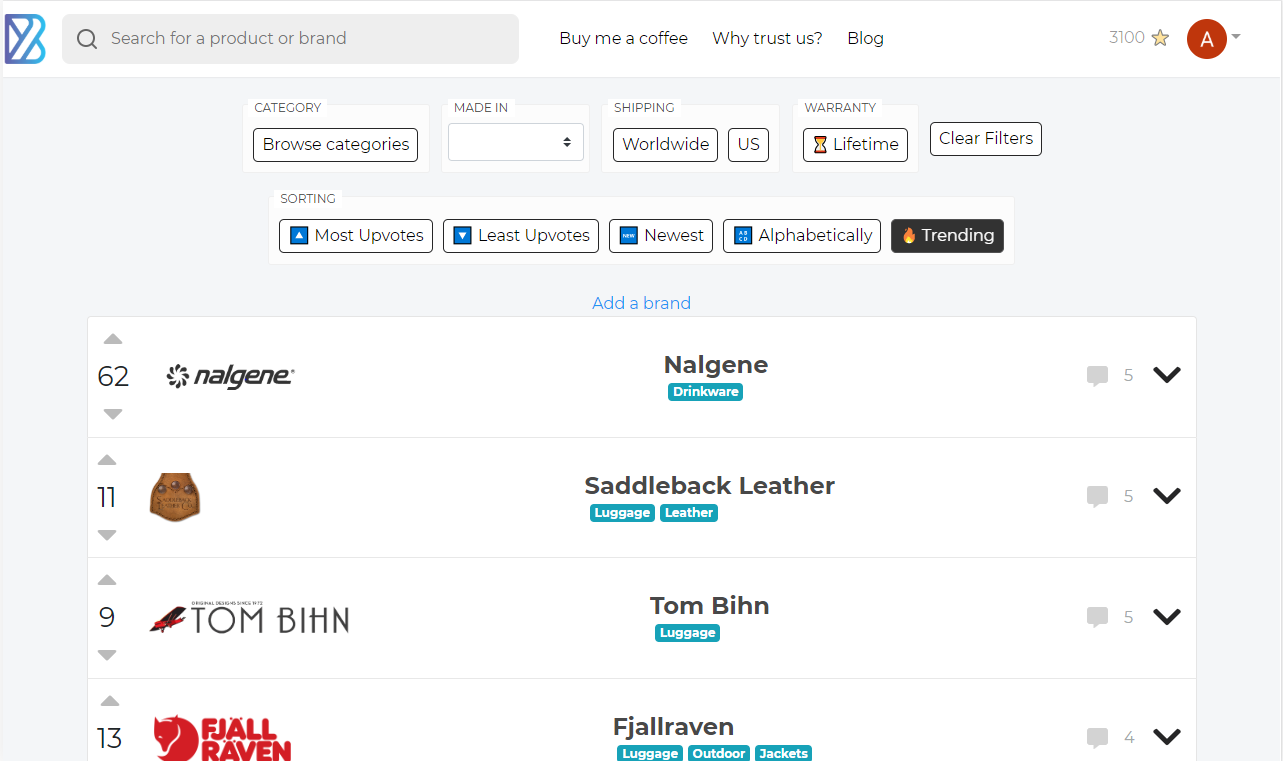This screenshot has height=761, width=1283.
Task: Focus the product or brand search field
Action: click(290, 39)
